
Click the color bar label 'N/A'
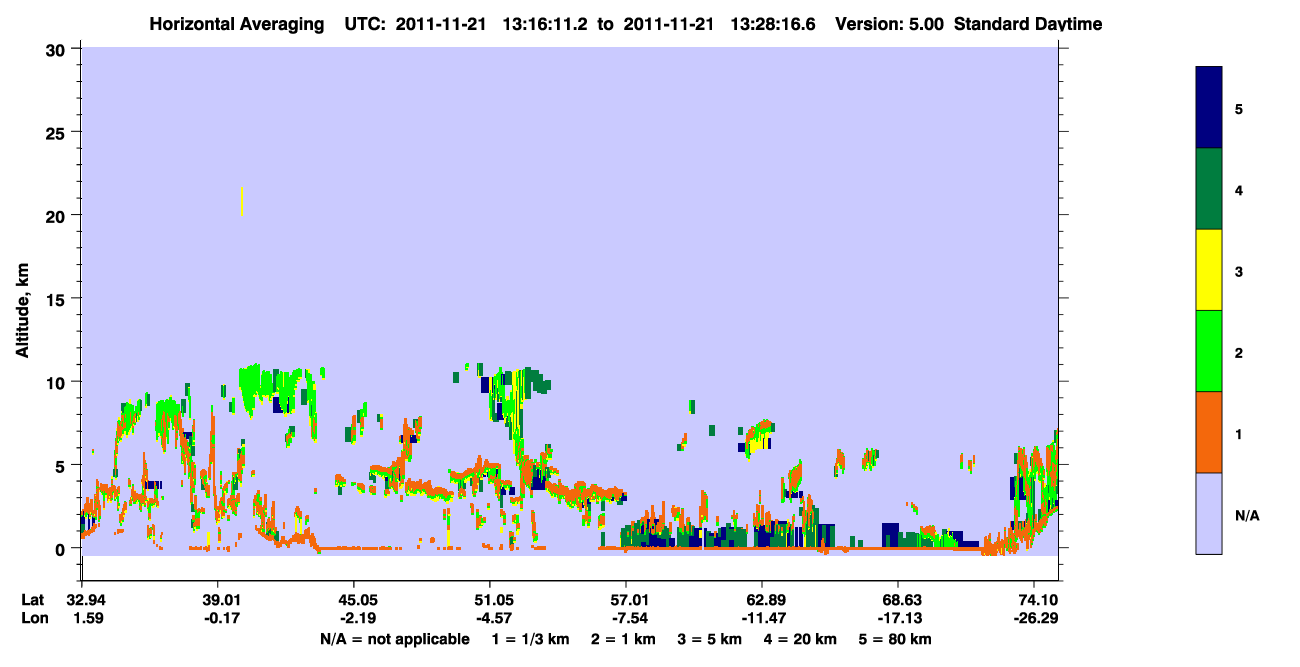coord(1246,515)
